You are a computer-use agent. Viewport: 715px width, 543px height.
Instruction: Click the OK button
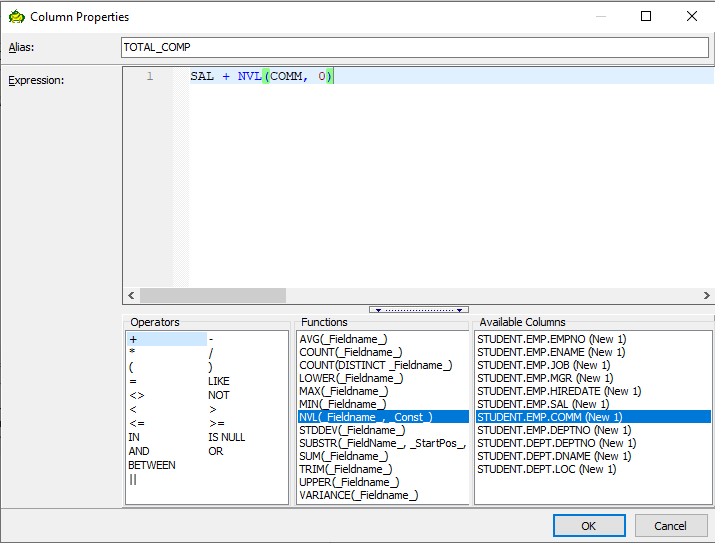(589, 526)
